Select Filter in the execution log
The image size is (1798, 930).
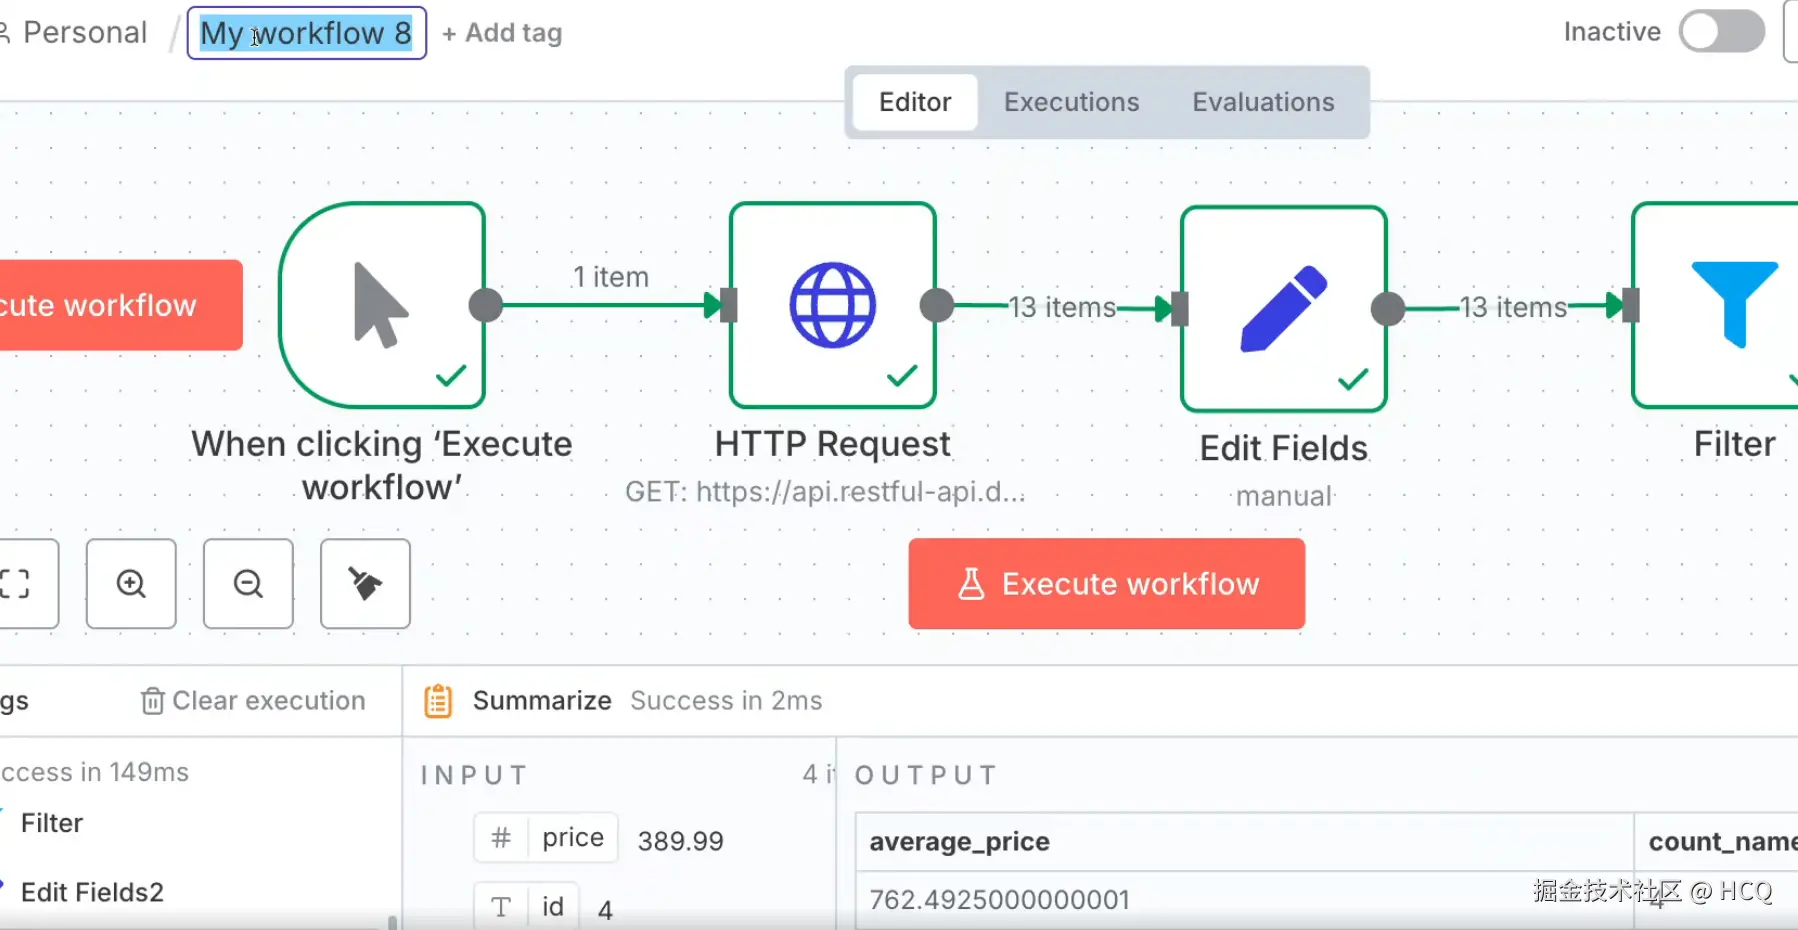52,823
